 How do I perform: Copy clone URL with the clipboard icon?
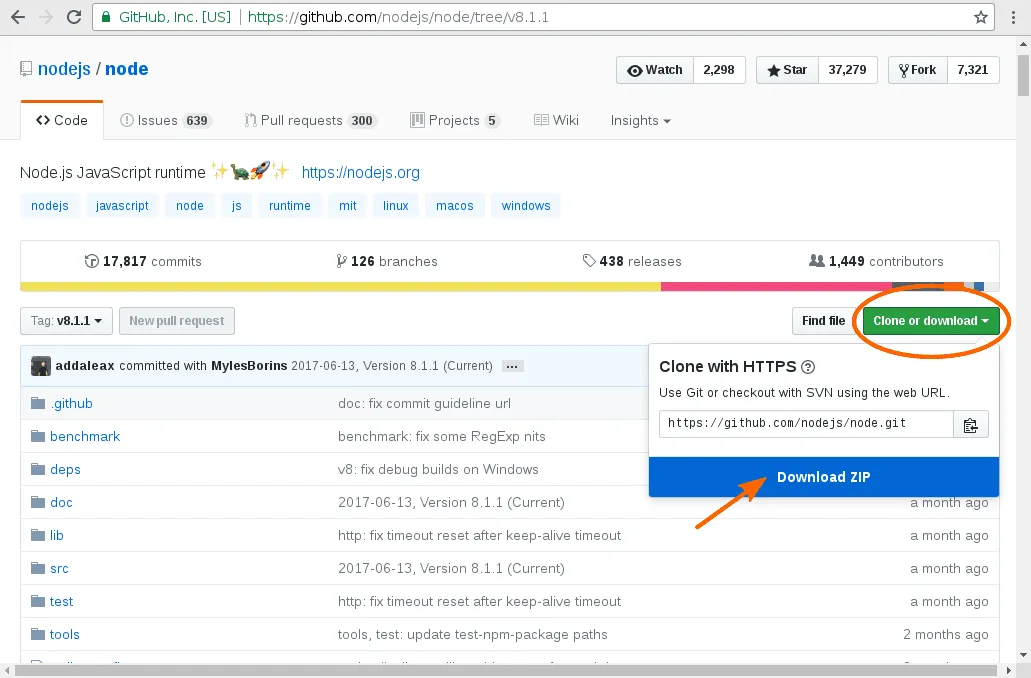tap(970, 424)
